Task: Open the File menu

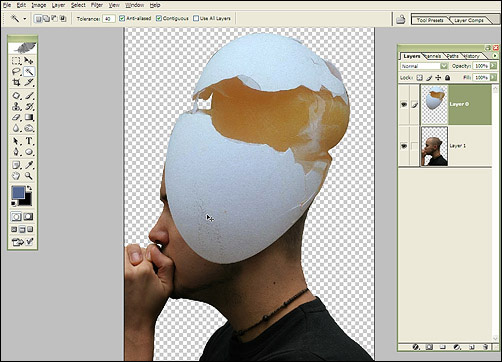Action: 7,5
